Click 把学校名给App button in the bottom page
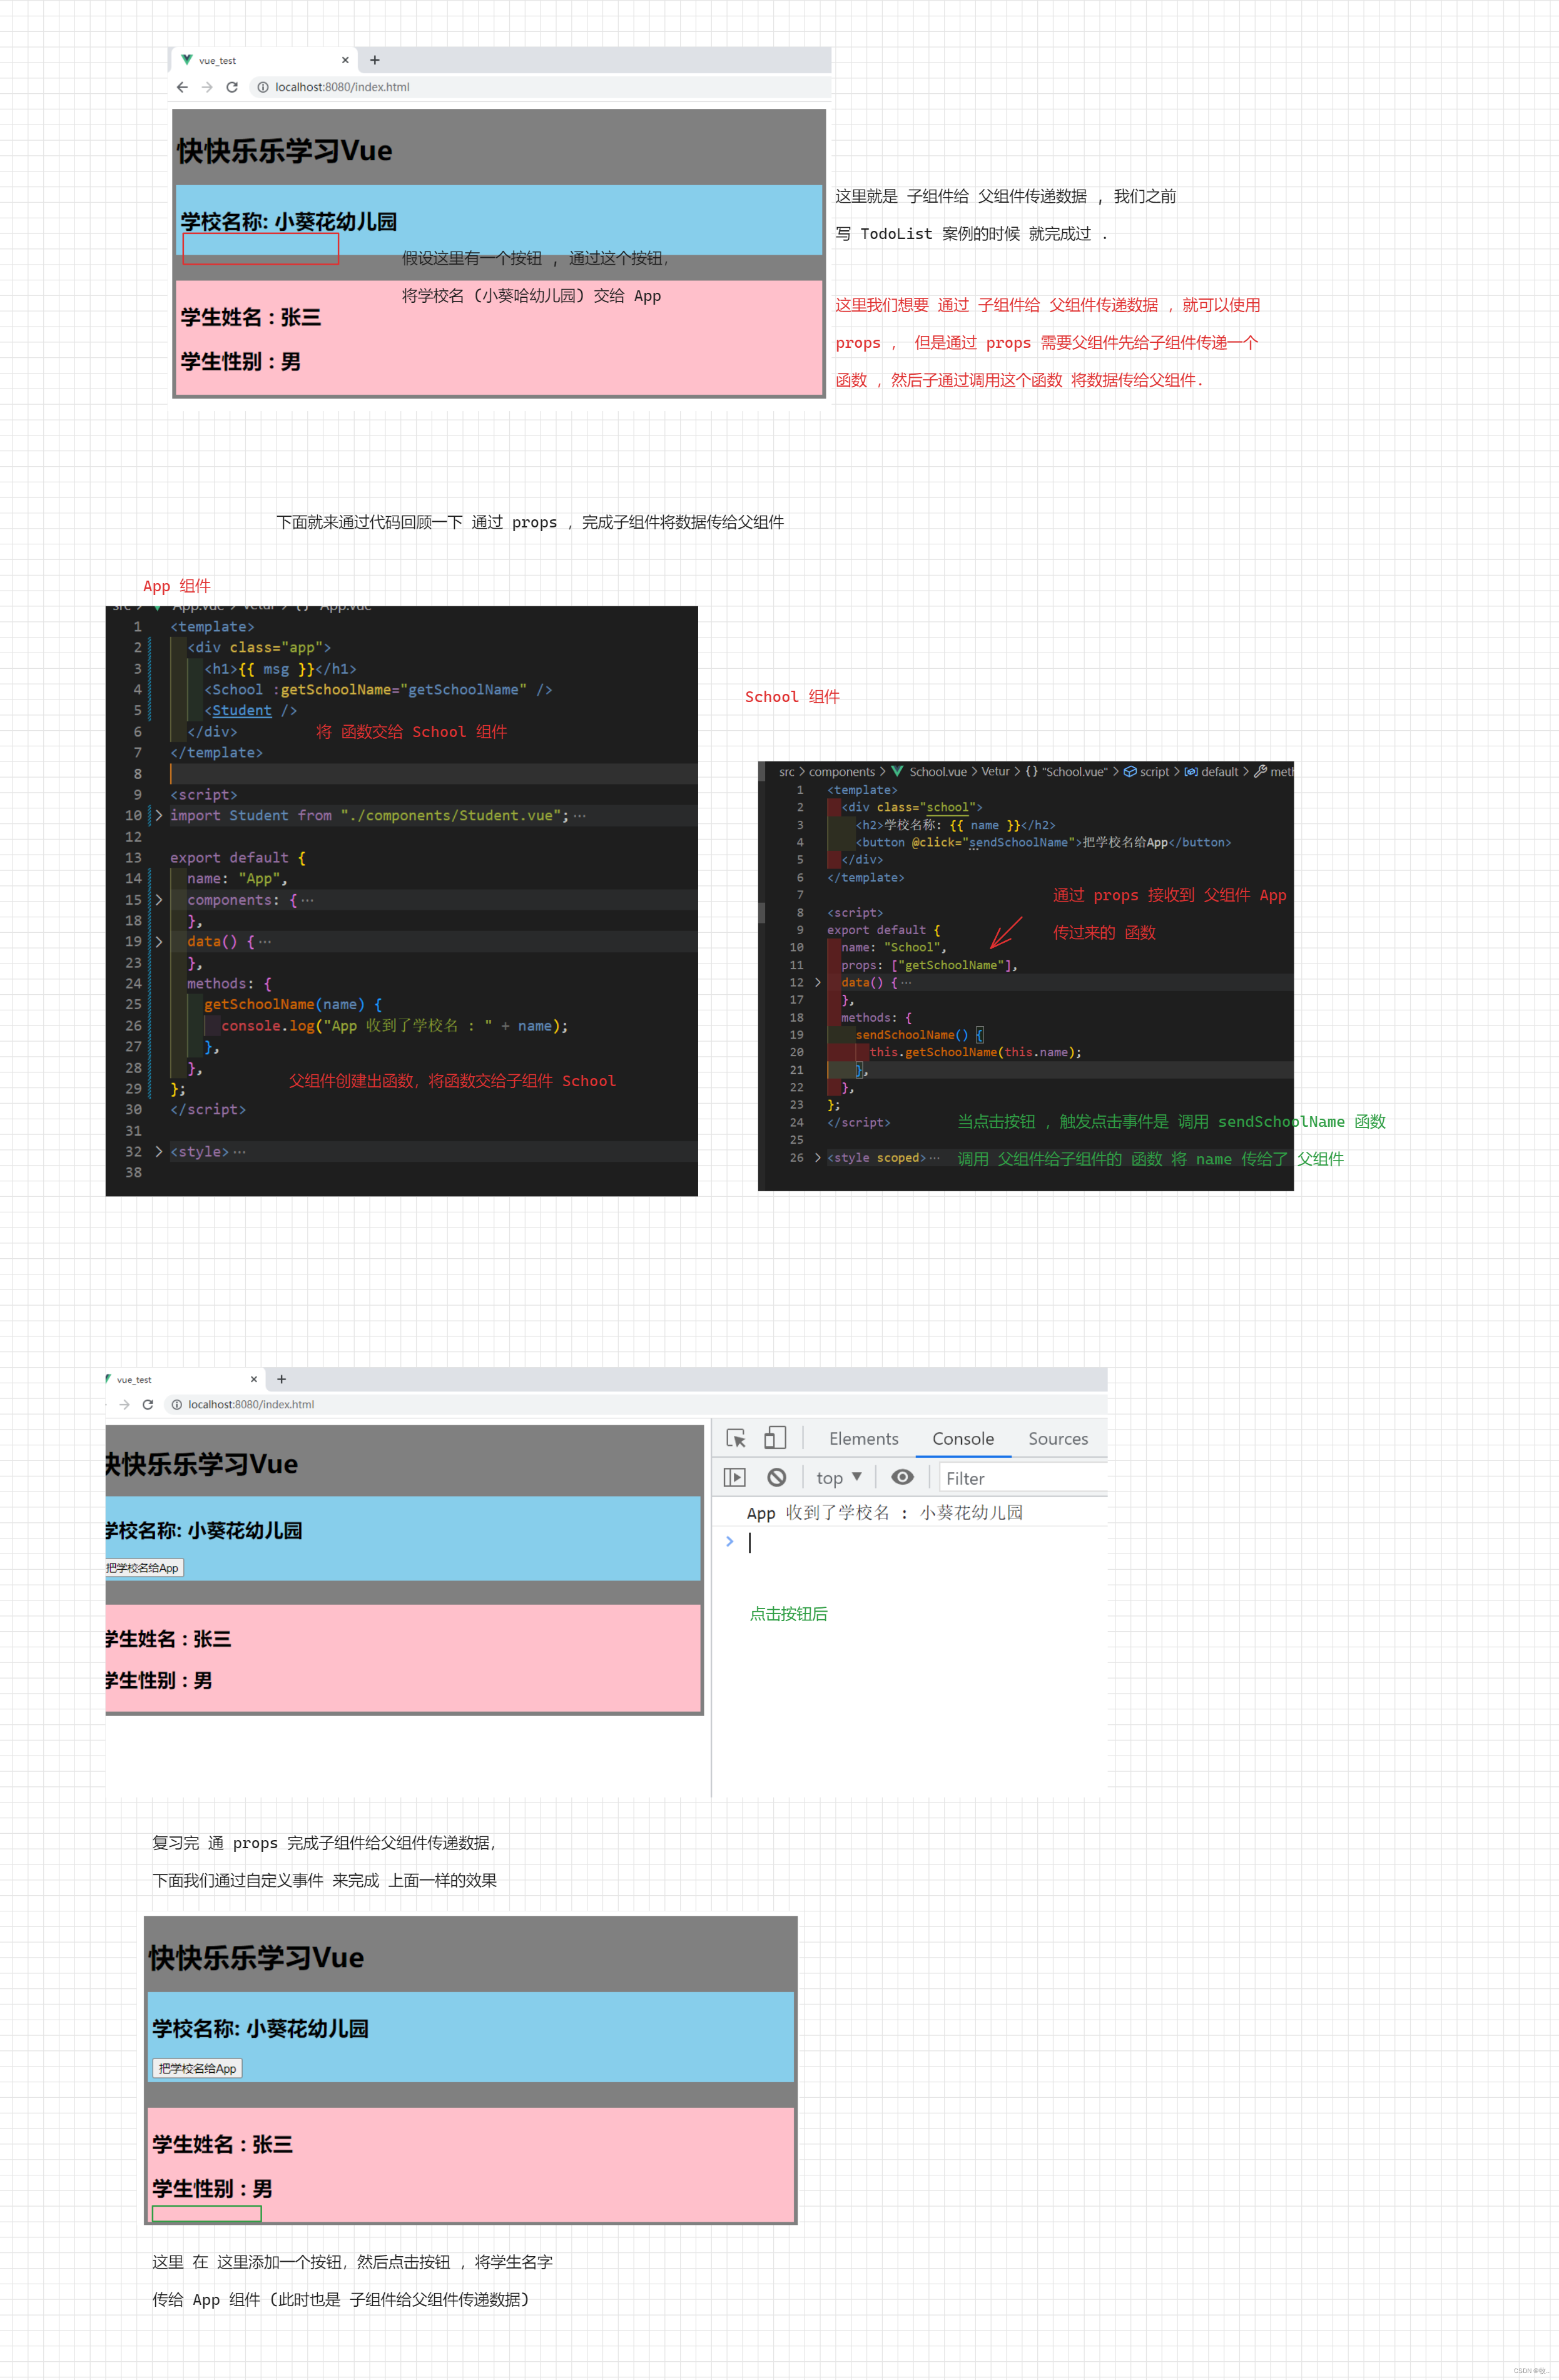This screenshot has height=2380, width=1559. (198, 2068)
